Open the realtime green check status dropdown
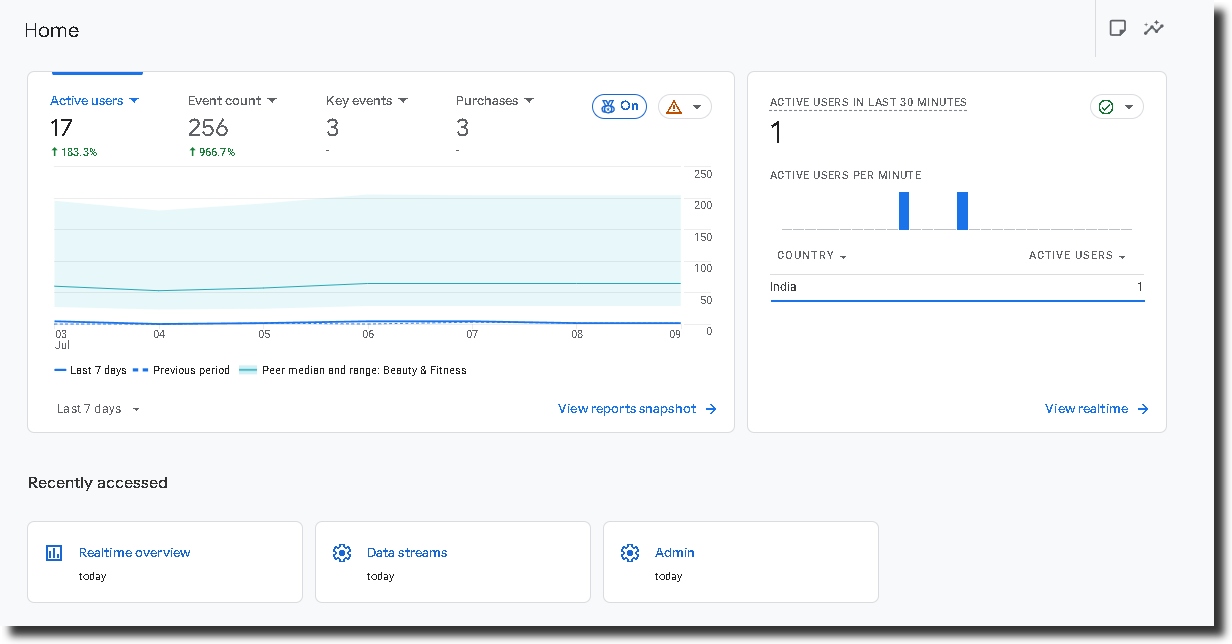The width and height of the screenshot is (1232, 644). [x=1117, y=106]
